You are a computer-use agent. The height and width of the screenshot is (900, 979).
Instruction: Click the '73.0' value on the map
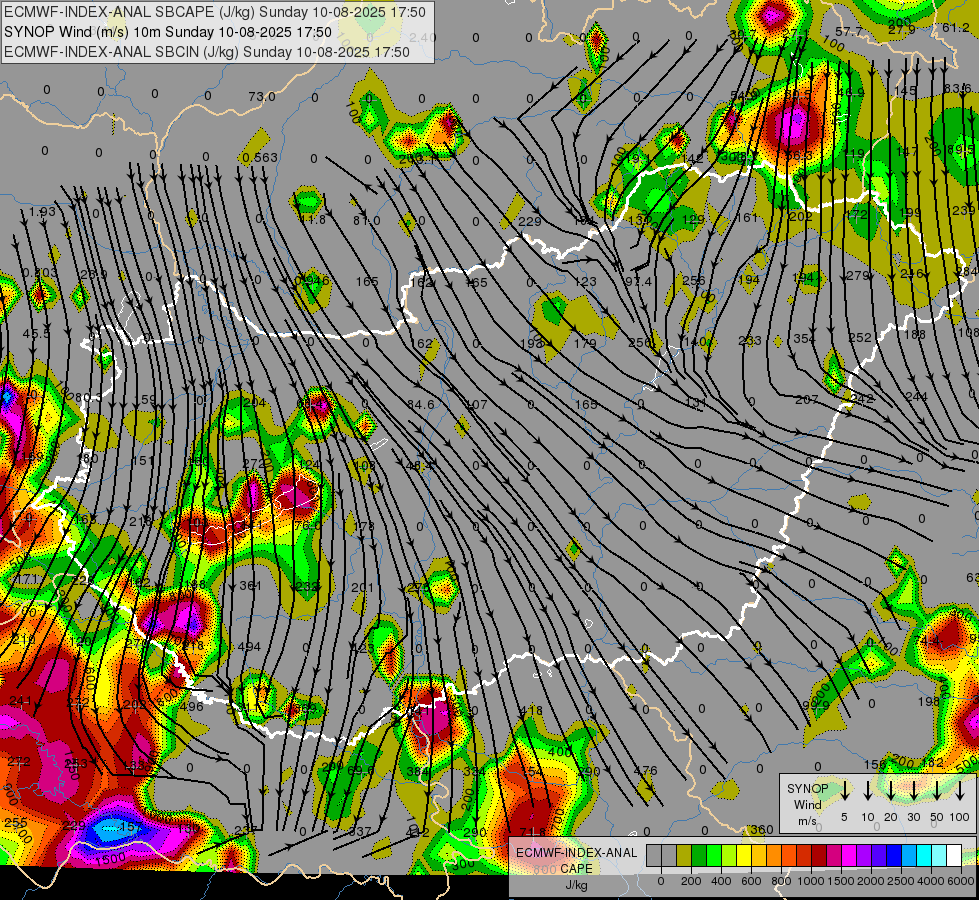262,96
